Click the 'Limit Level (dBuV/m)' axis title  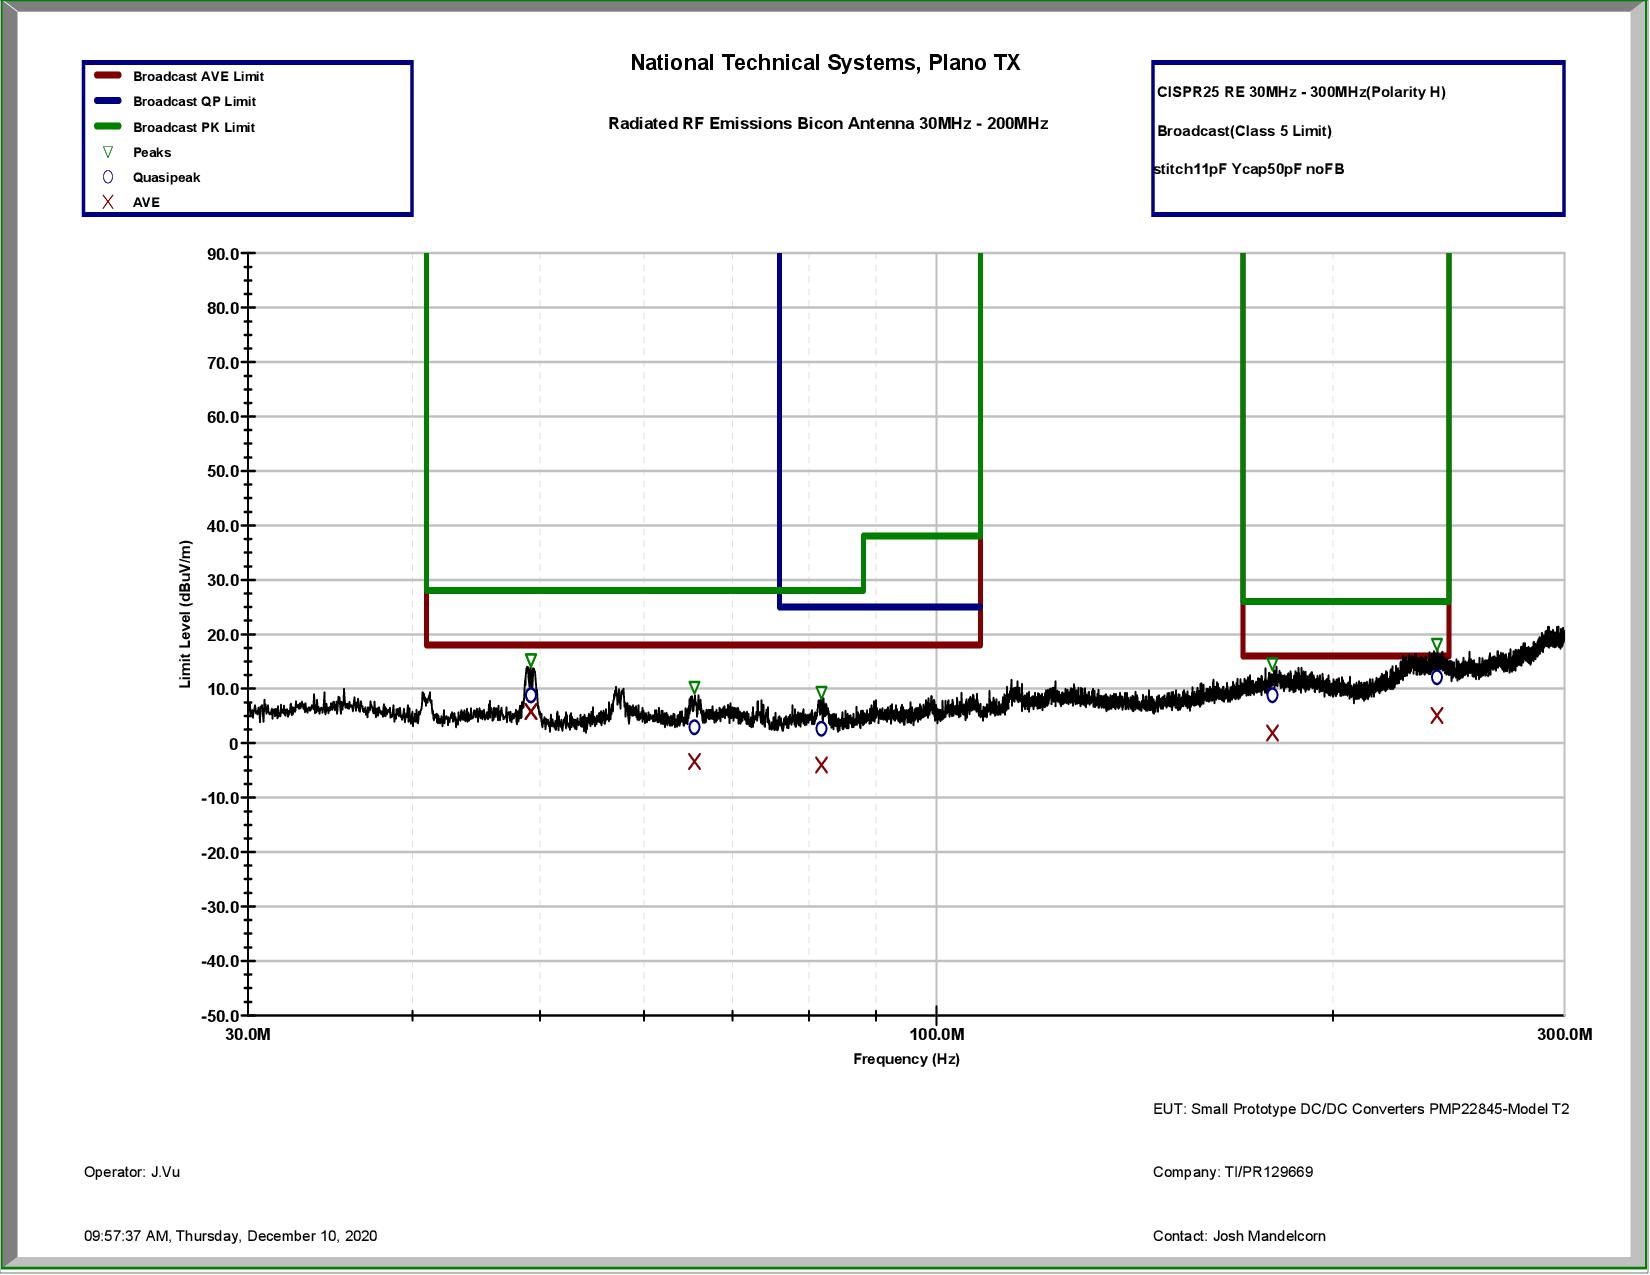[185, 614]
